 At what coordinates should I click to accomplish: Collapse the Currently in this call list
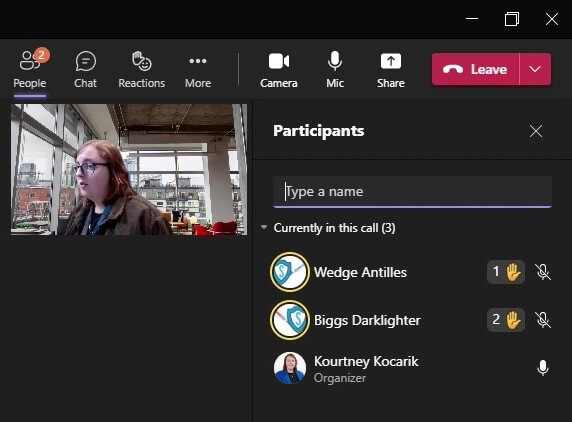click(x=264, y=228)
